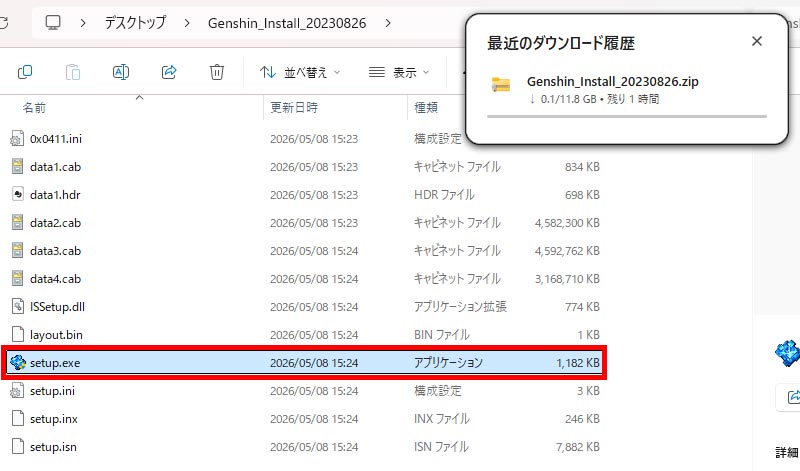Screen dimensions: 800x471
Task: Click the 4,582,300 KB size value
Action: 567,223
